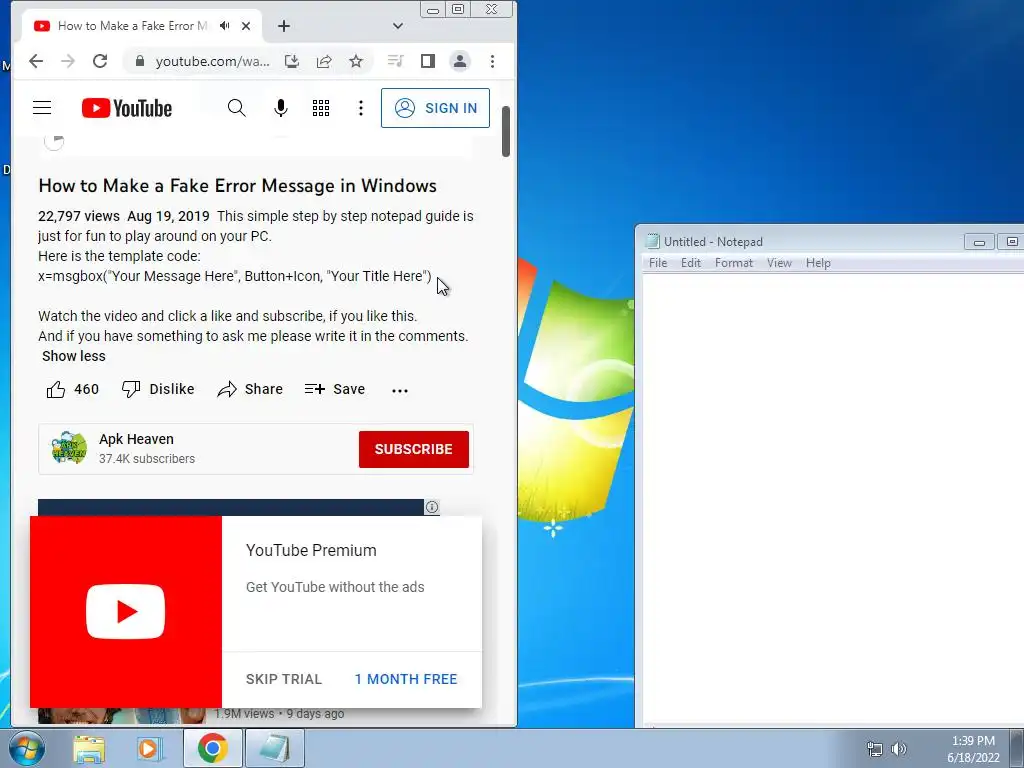Click the forward navigation arrow

pyautogui.click(x=68, y=61)
